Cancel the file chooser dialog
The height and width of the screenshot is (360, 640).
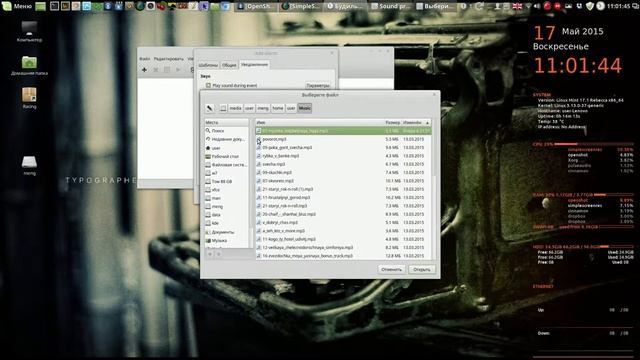click(391, 269)
